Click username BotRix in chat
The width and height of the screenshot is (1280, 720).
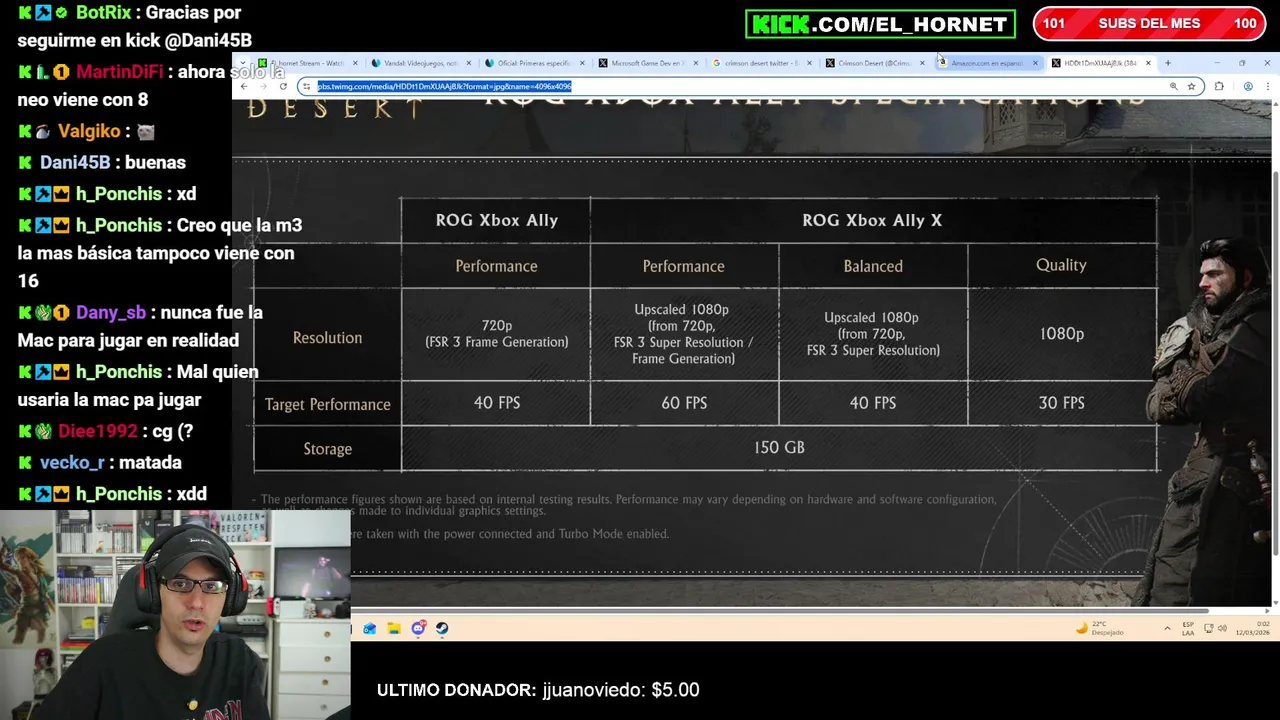[103, 13]
